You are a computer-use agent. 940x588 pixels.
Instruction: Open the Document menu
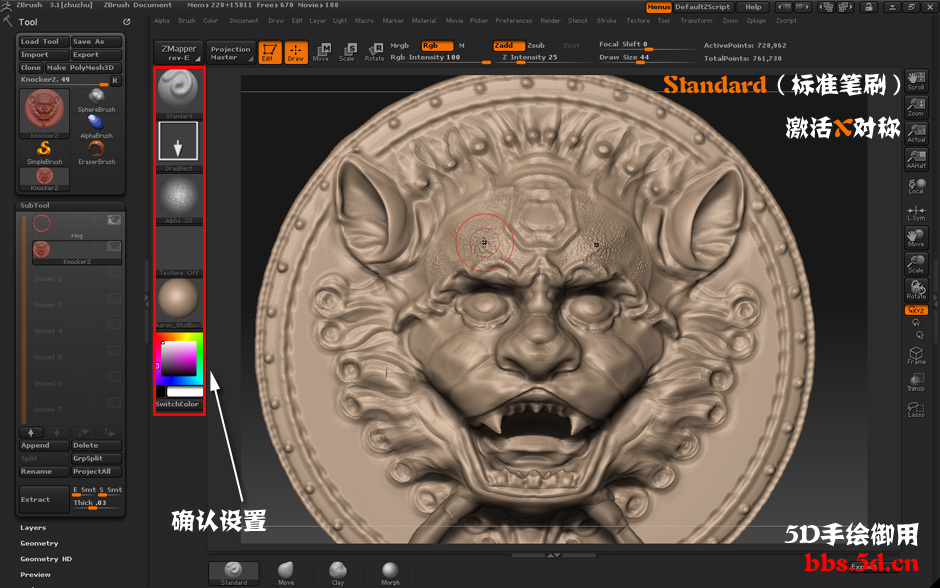[244, 20]
